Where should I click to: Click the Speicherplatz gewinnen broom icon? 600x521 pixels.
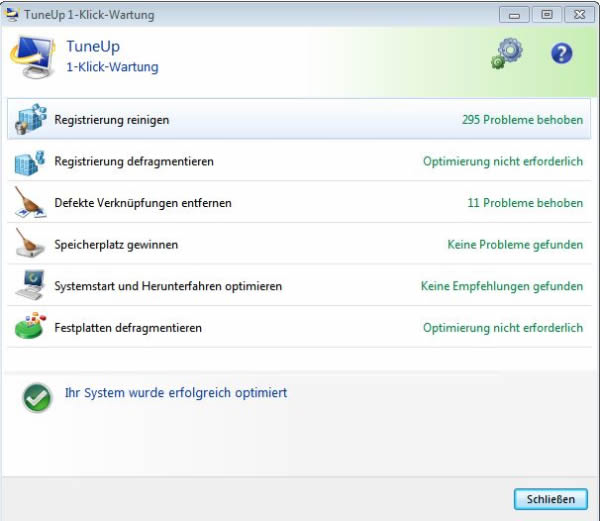coord(29,243)
